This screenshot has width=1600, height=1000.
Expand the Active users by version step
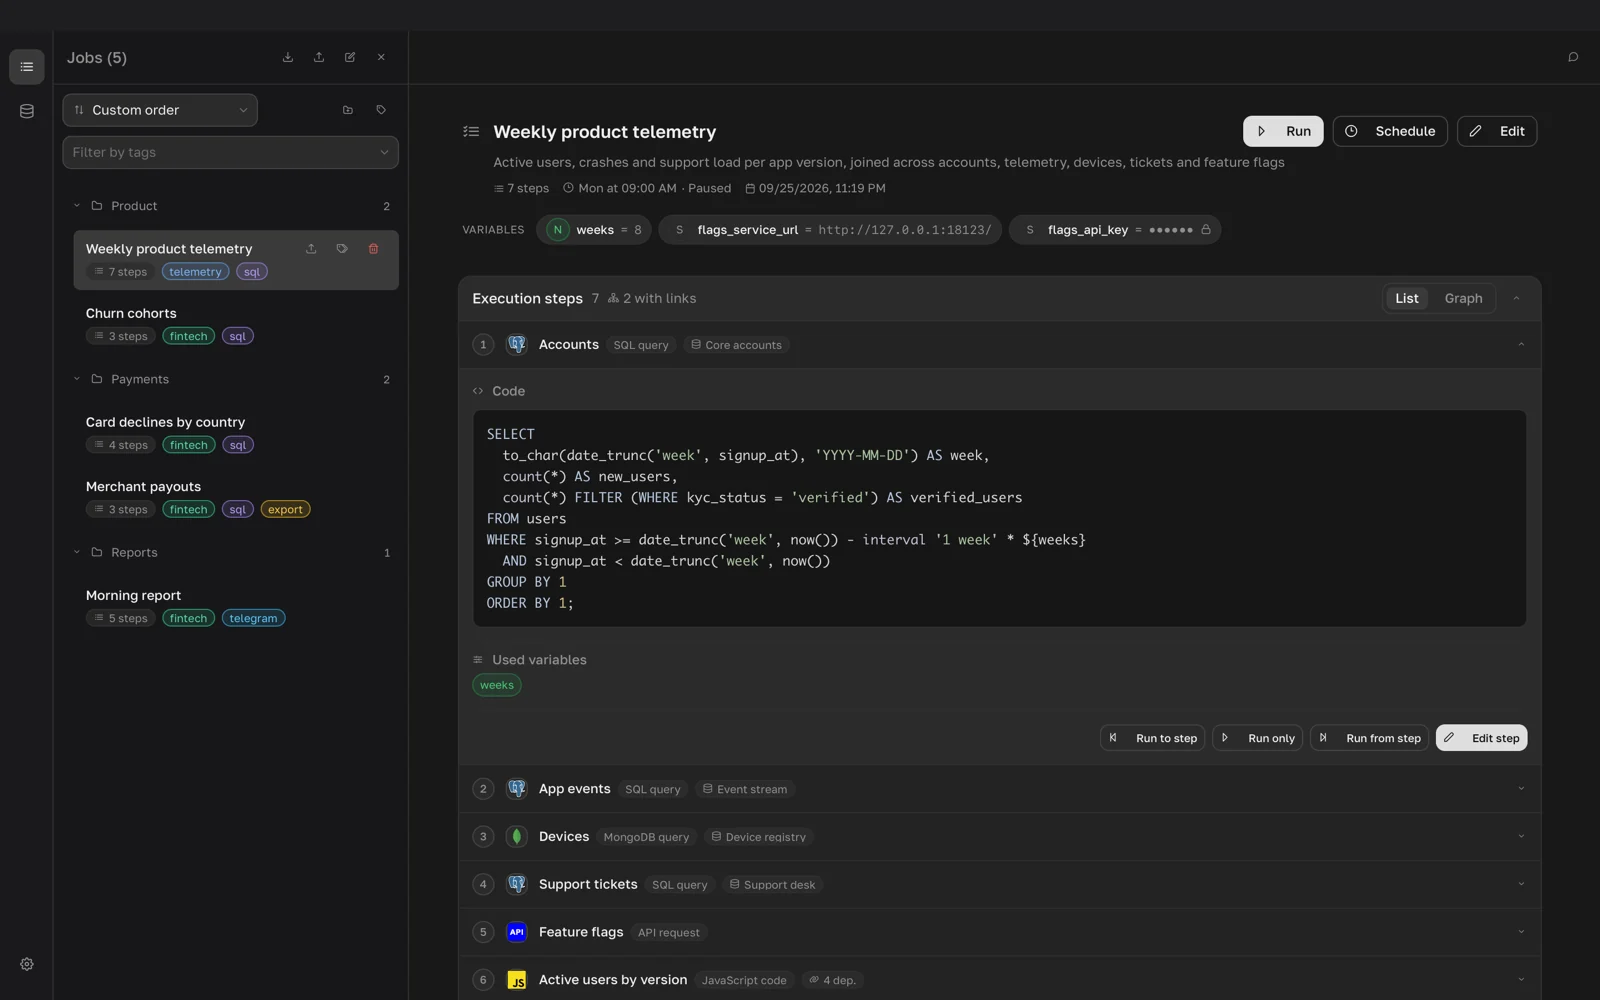[1521, 980]
